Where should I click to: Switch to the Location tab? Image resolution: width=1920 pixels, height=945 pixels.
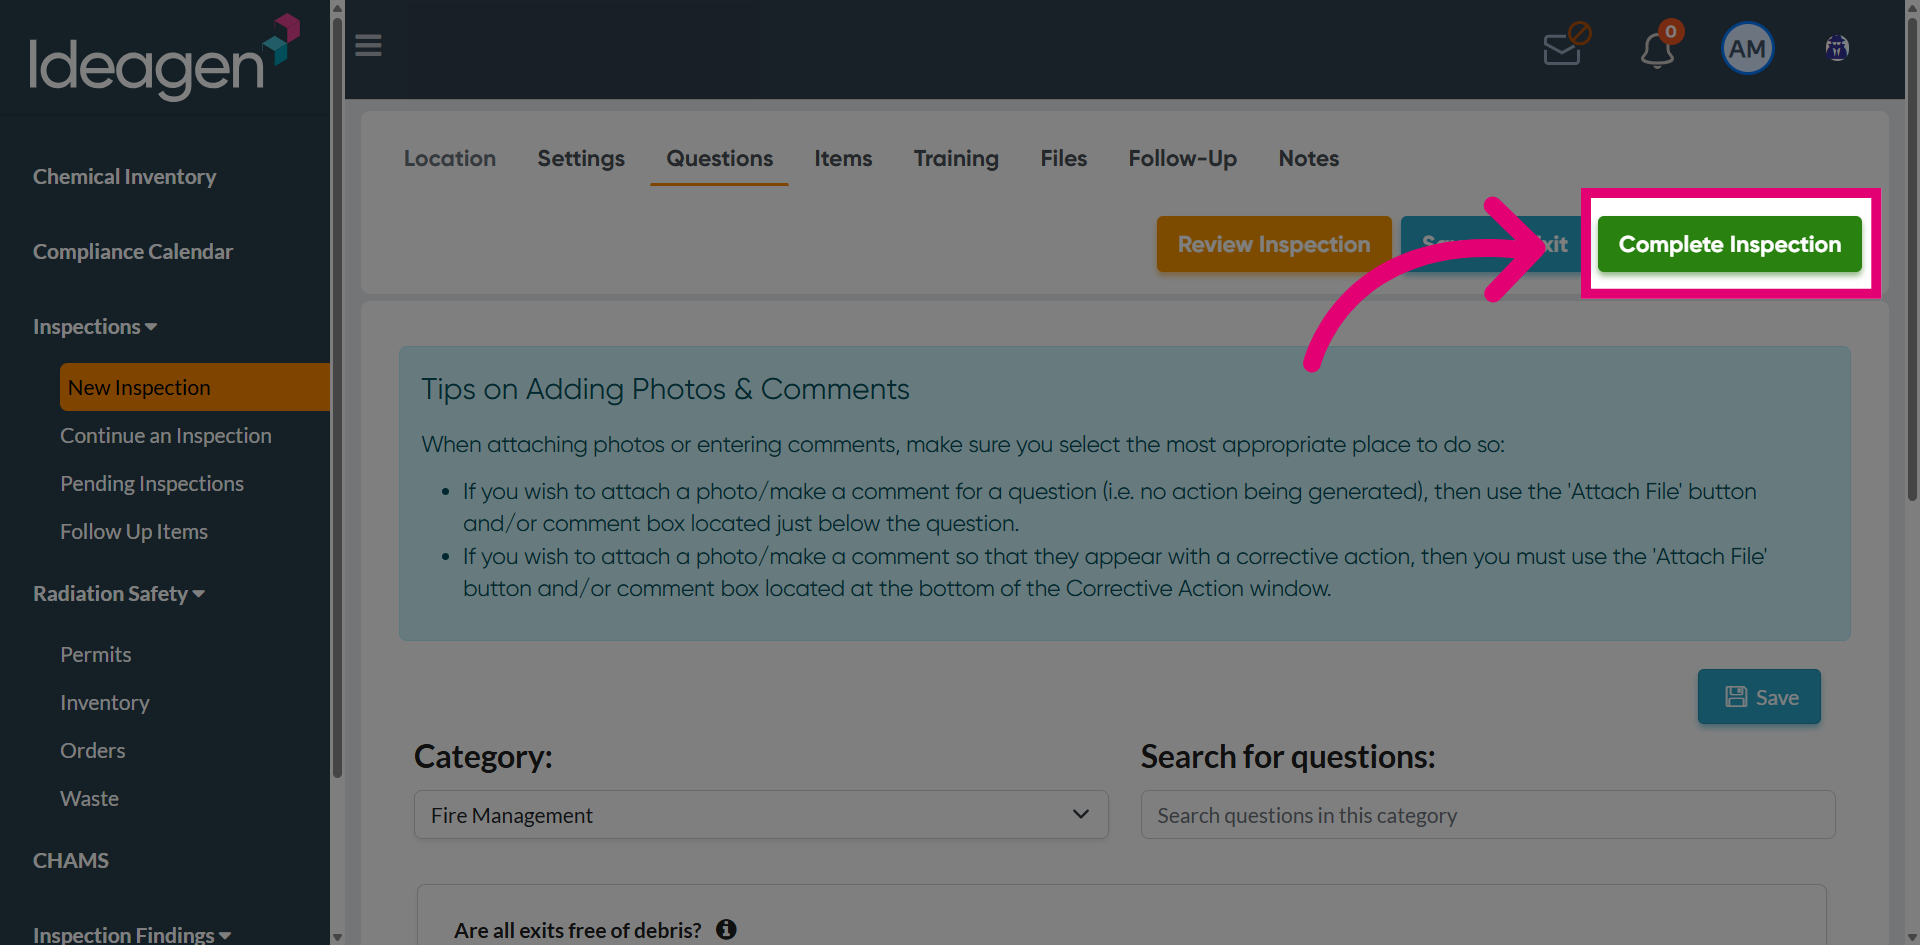pos(450,158)
